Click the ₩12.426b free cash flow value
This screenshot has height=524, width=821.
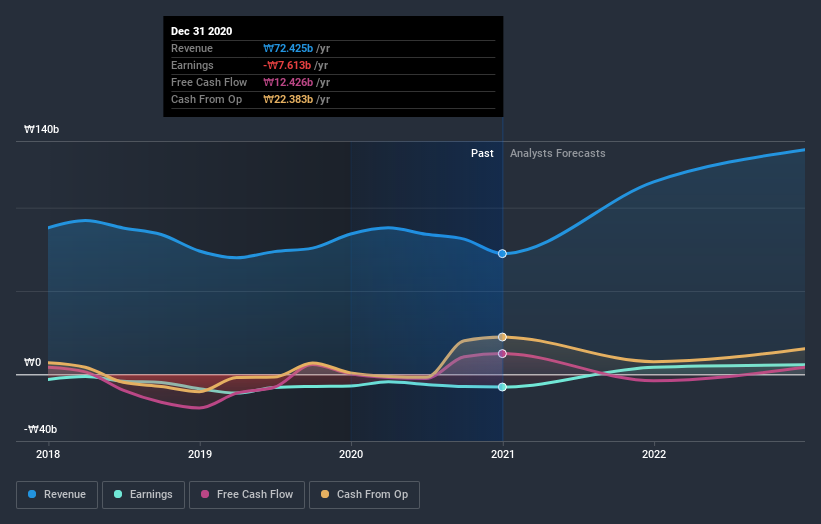[x=288, y=82]
